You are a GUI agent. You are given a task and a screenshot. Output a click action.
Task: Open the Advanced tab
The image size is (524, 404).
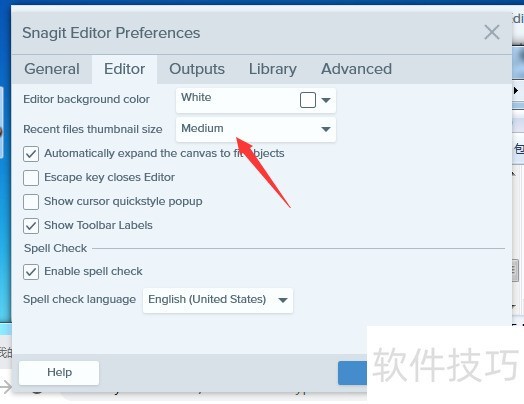[356, 69]
